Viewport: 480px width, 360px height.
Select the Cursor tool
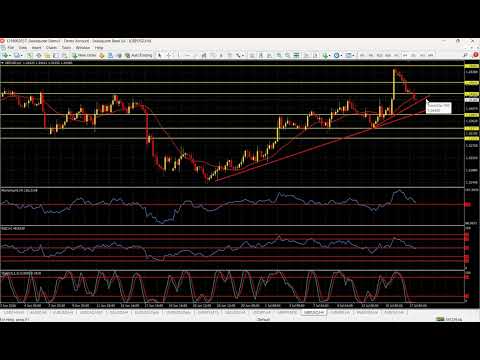[159, 55]
